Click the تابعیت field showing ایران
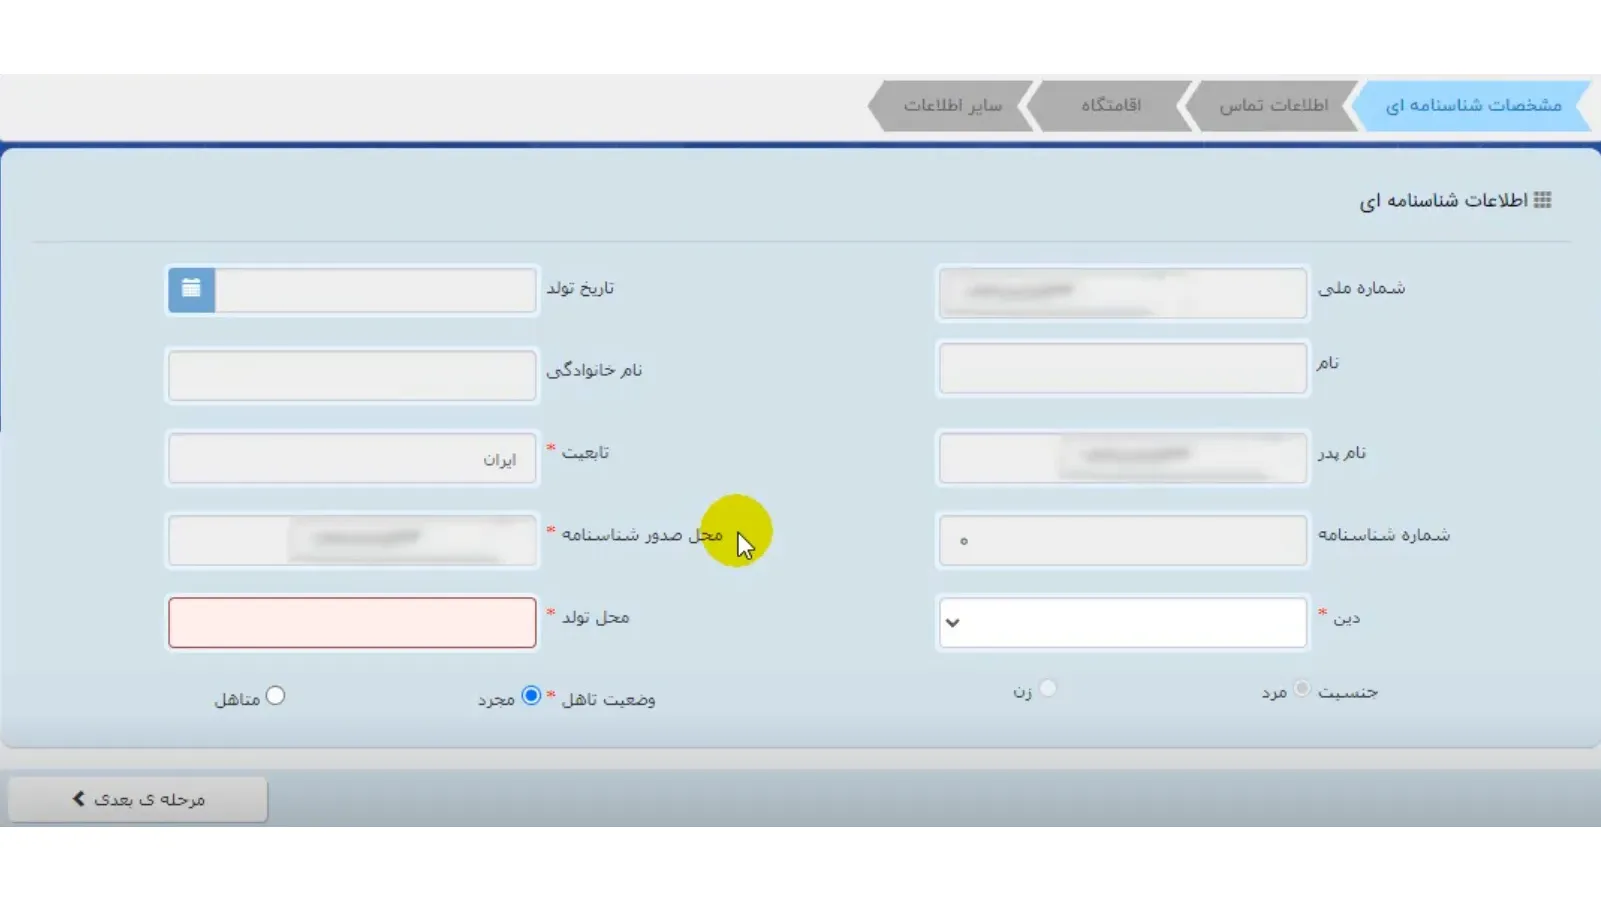The width and height of the screenshot is (1601, 901). [x=352, y=458]
